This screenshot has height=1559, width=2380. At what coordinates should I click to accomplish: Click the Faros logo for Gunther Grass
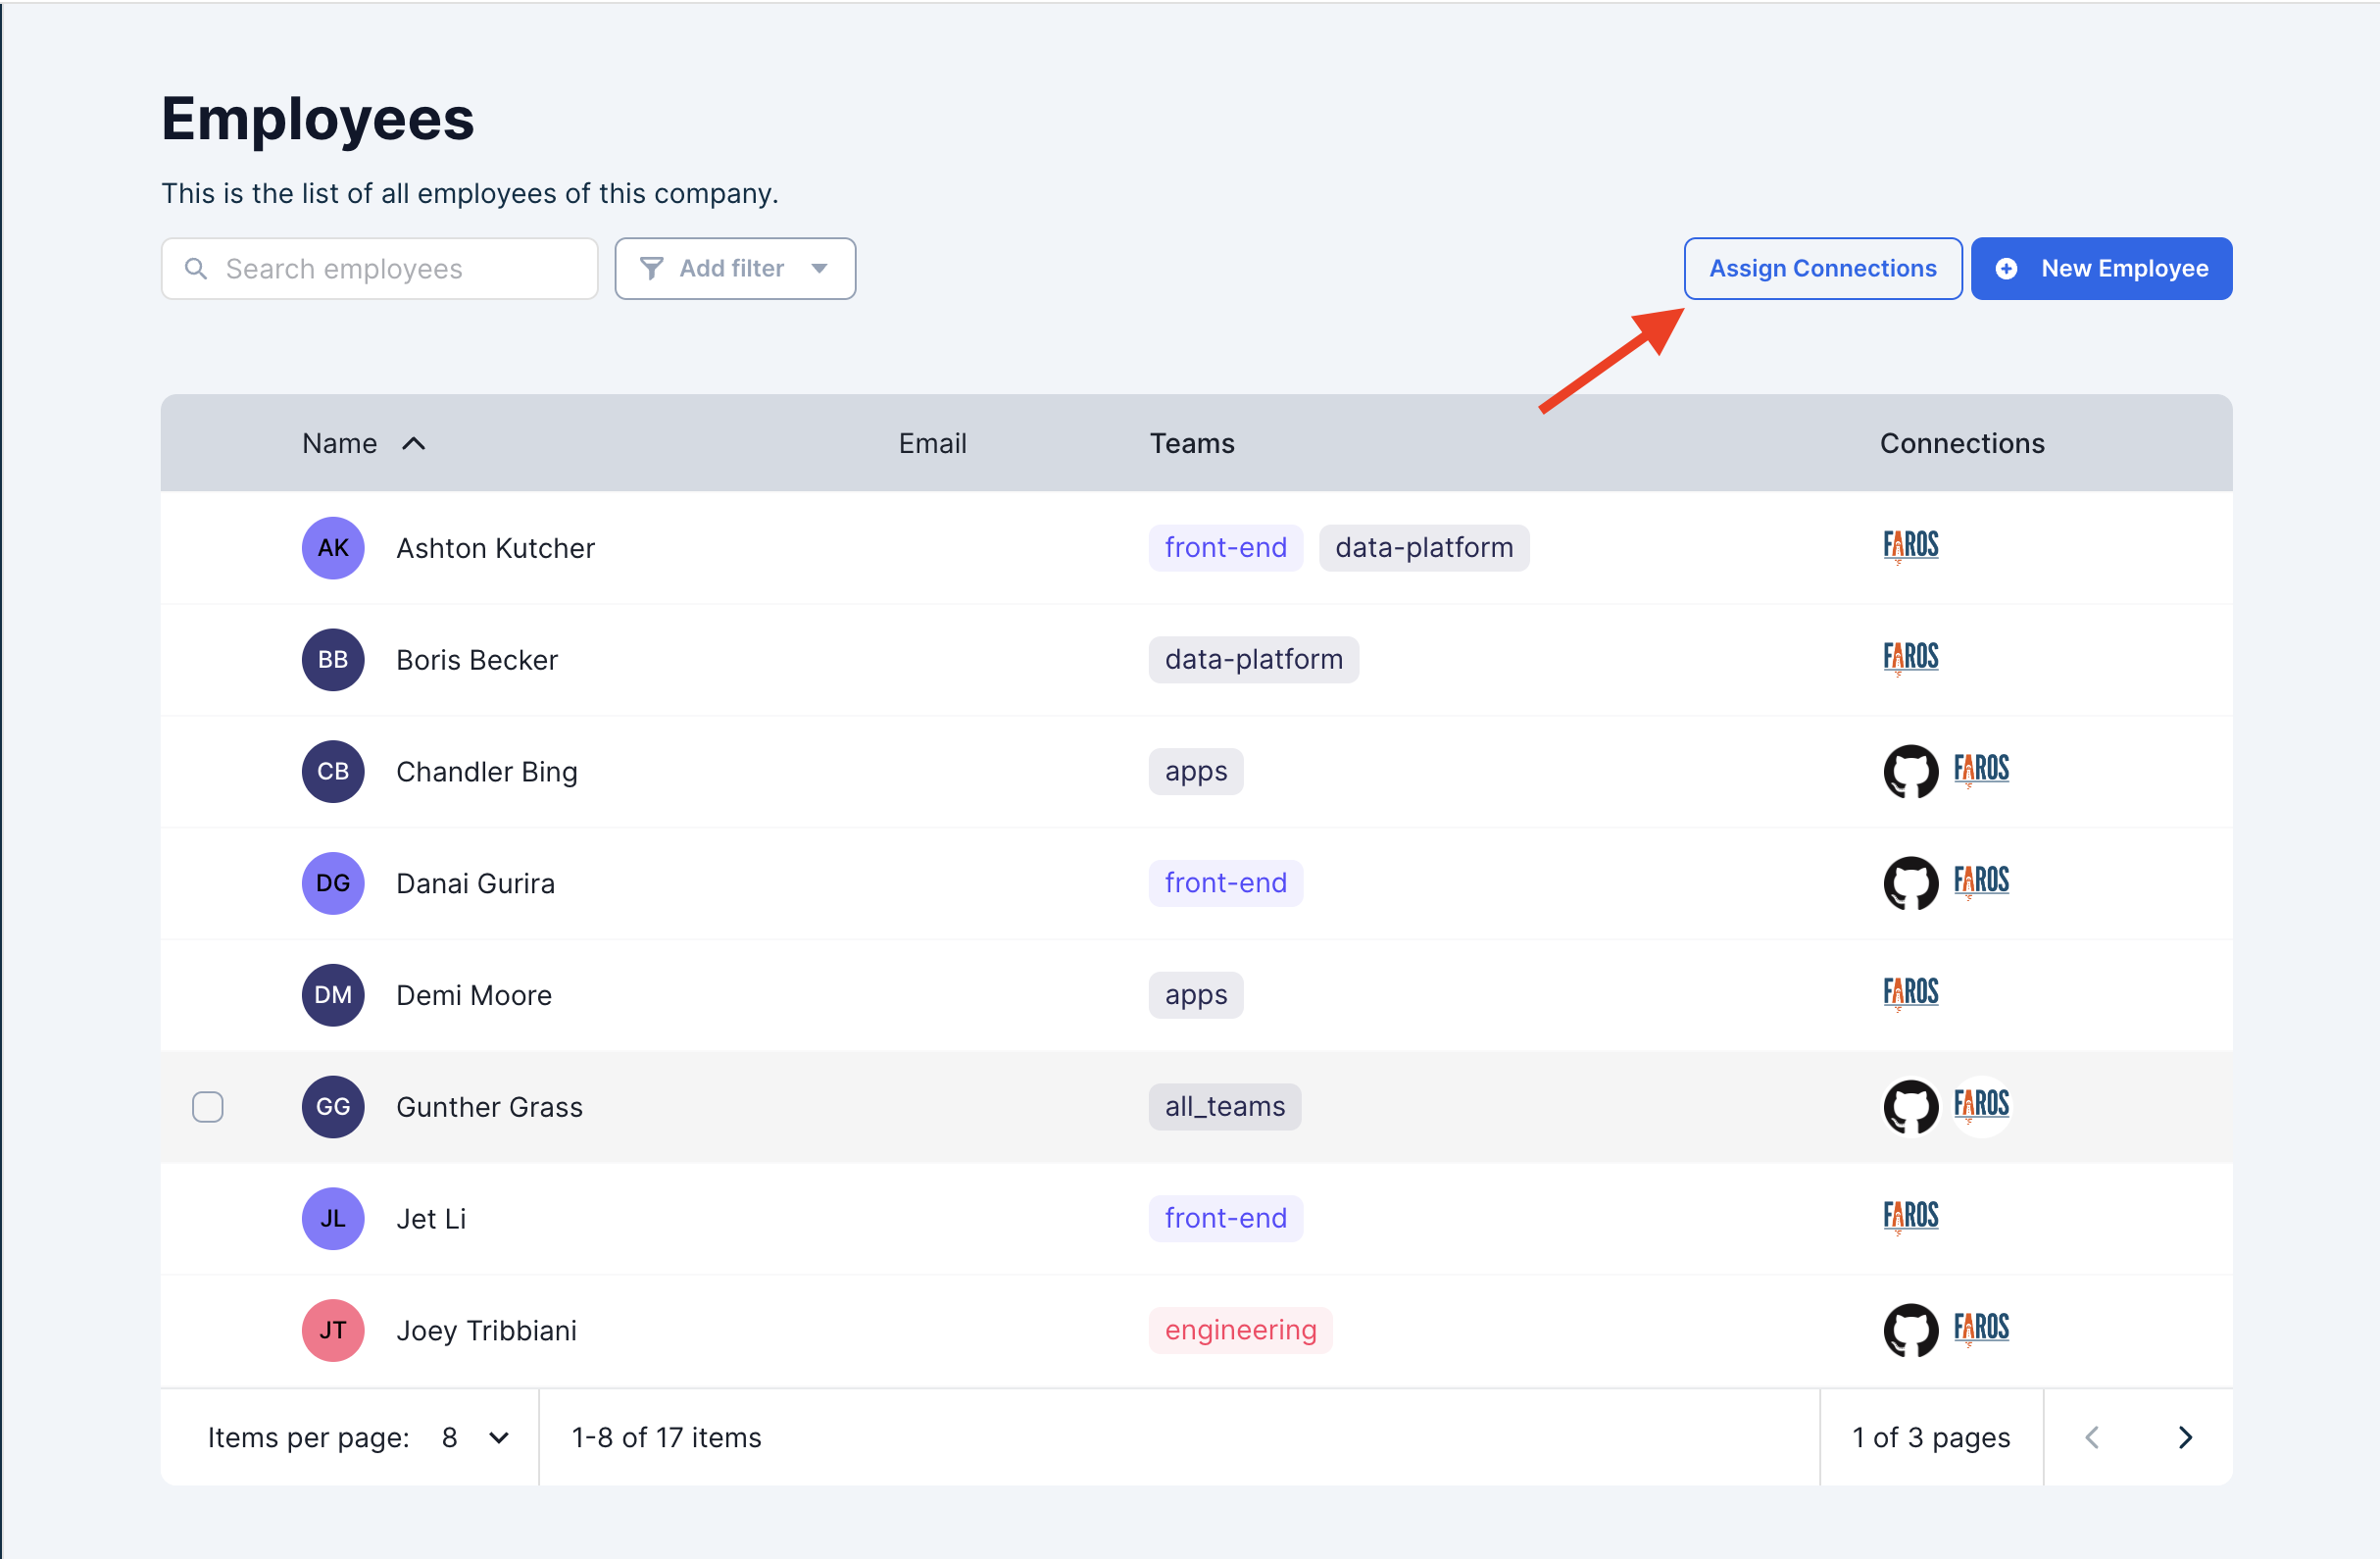pos(1980,1105)
